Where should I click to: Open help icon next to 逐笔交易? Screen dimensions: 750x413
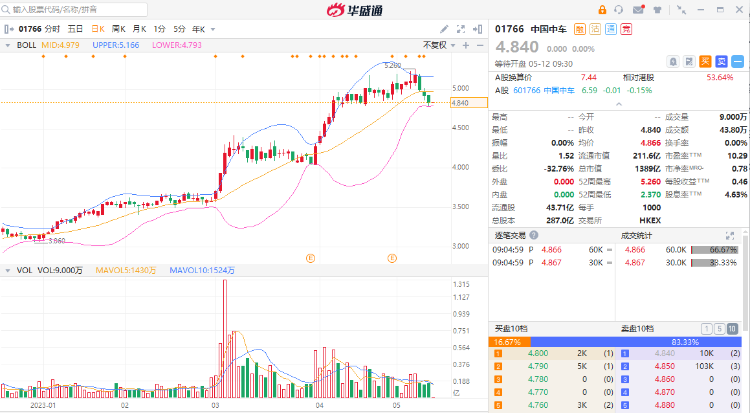(x=534, y=235)
